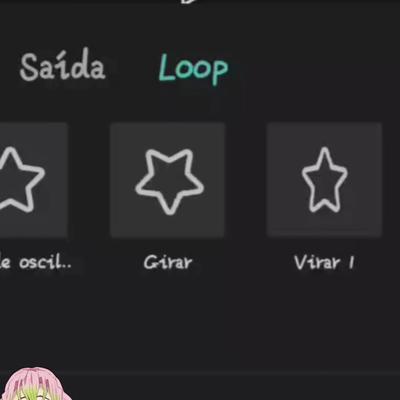Click the Virar I text label
This screenshot has height=400, width=400.
(x=324, y=262)
